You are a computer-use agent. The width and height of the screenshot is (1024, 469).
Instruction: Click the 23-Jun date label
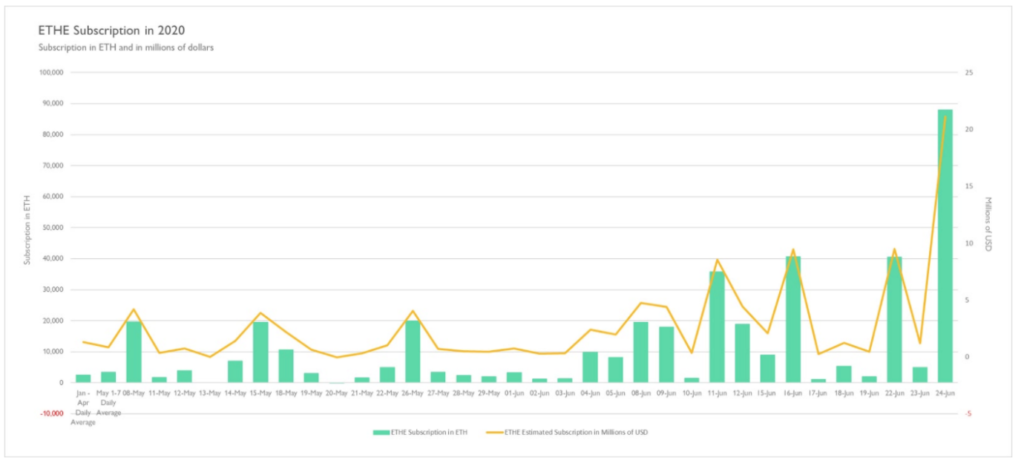tap(920, 393)
